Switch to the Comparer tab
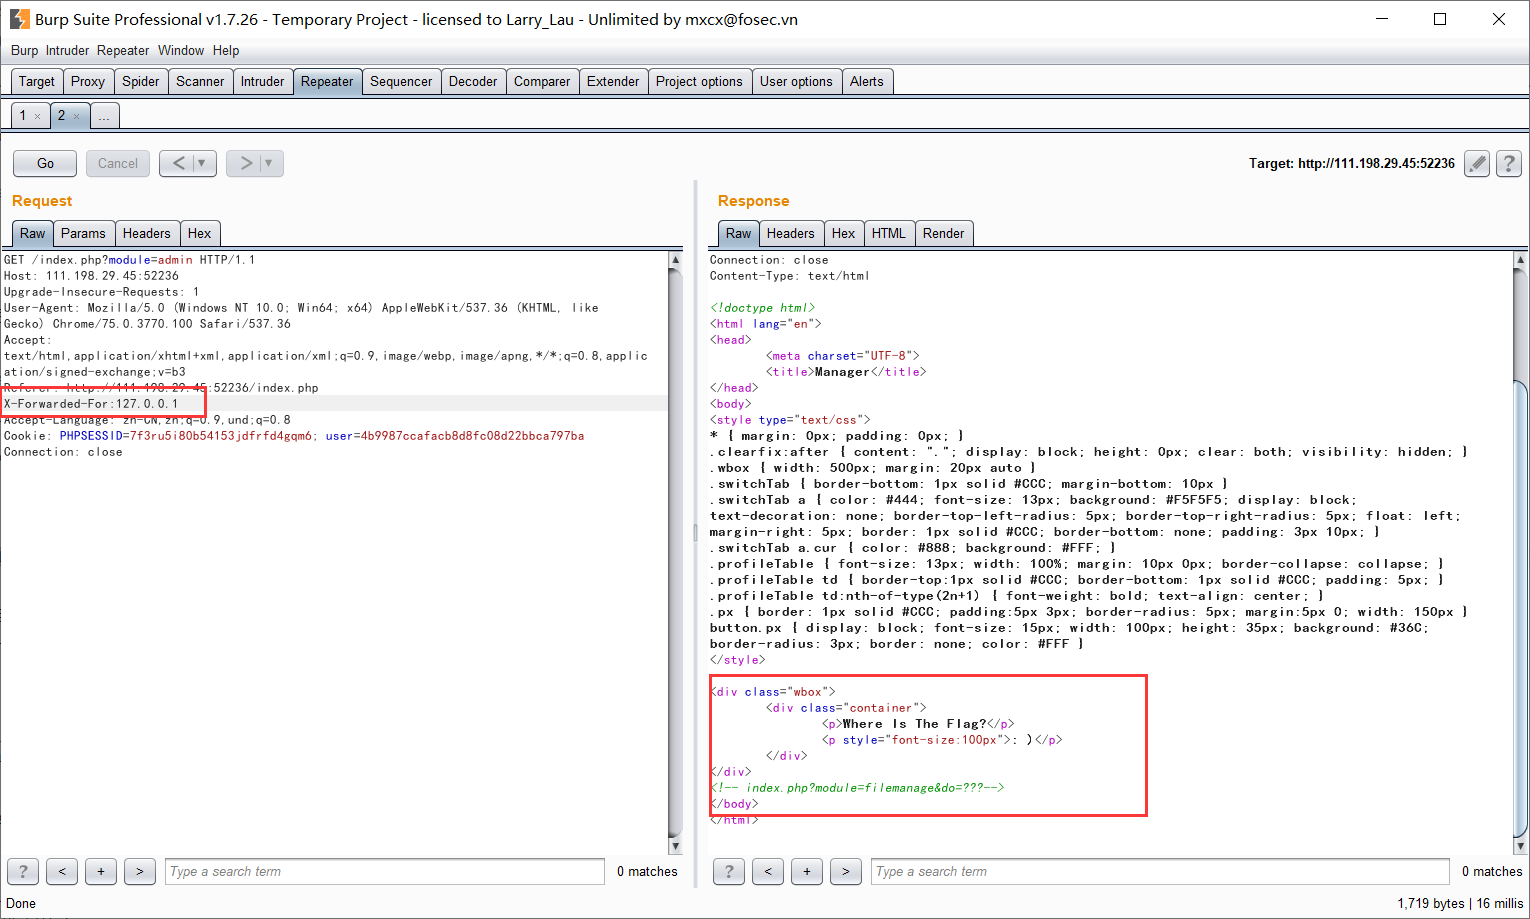Screen dimensions: 1530x919 pos(542,81)
